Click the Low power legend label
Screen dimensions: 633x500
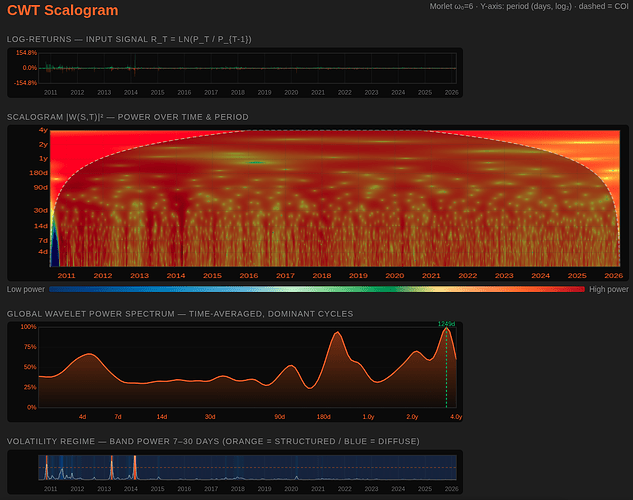point(25,289)
